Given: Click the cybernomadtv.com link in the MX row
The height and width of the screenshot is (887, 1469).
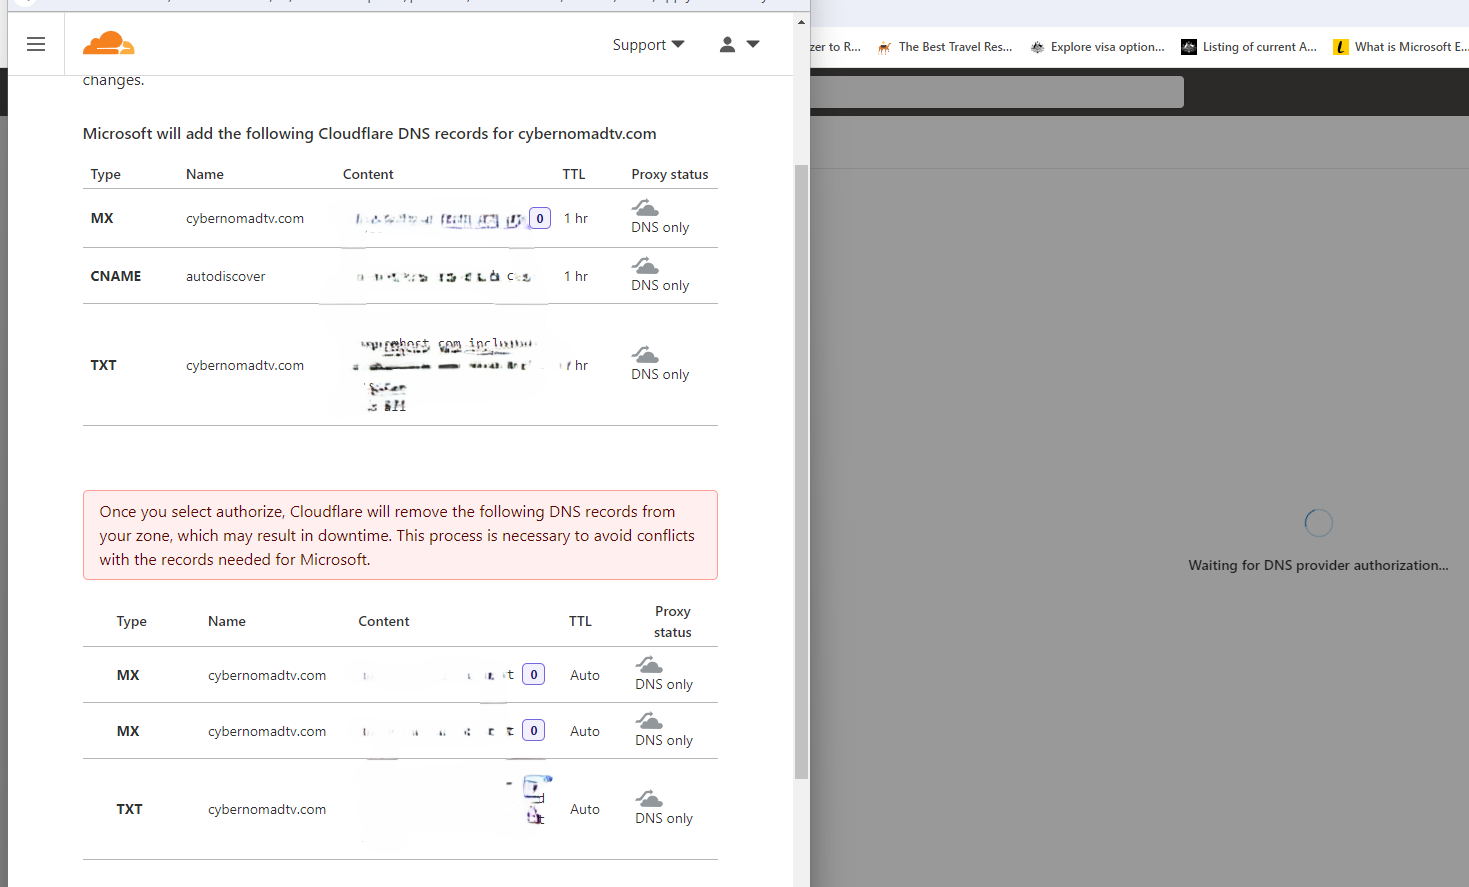Looking at the screenshot, I should (244, 218).
